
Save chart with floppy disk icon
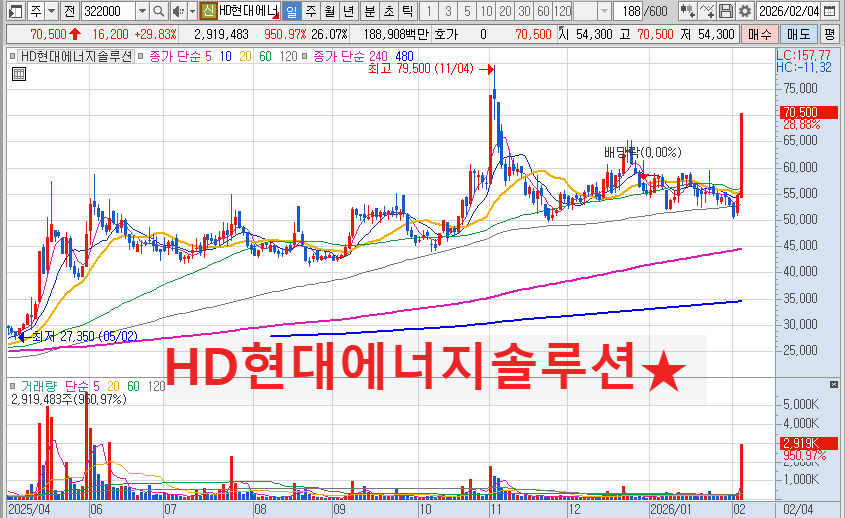726,11
